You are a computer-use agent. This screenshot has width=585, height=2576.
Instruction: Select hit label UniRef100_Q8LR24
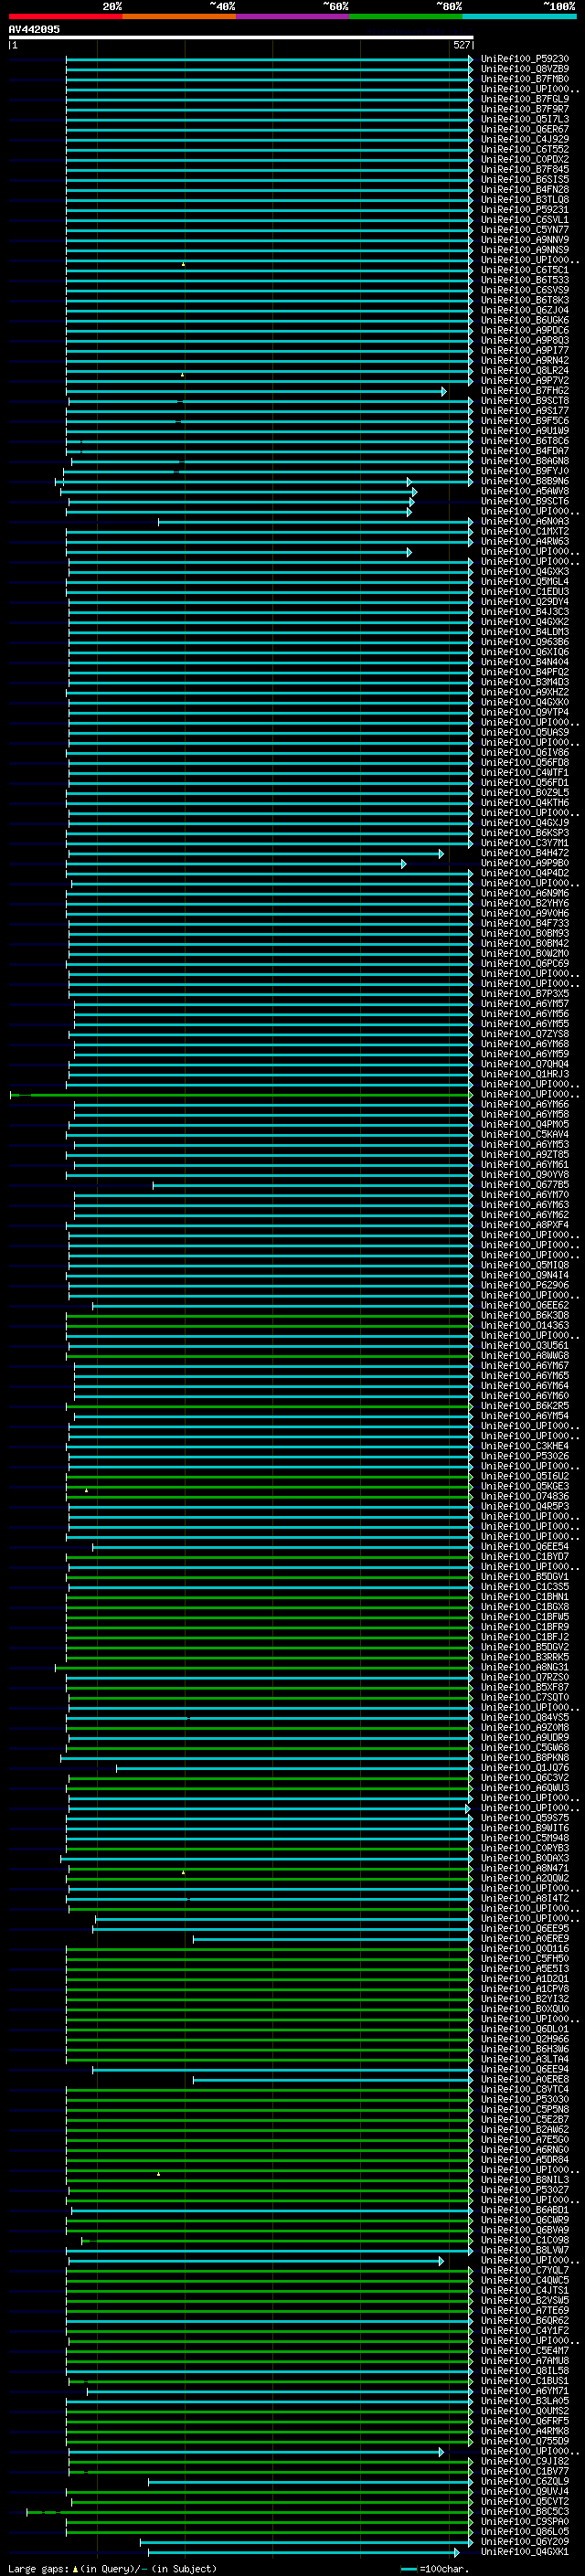coord(524,370)
